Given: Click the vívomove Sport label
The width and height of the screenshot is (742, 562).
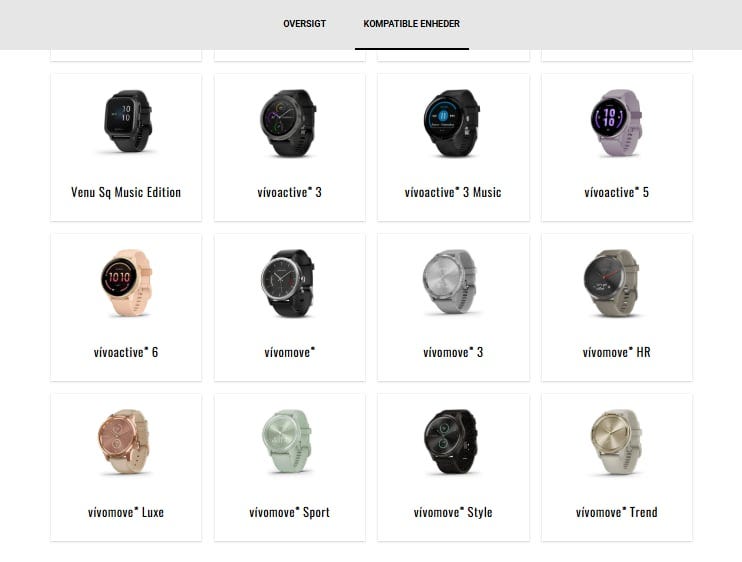Looking at the screenshot, I should click(x=290, y=512).
